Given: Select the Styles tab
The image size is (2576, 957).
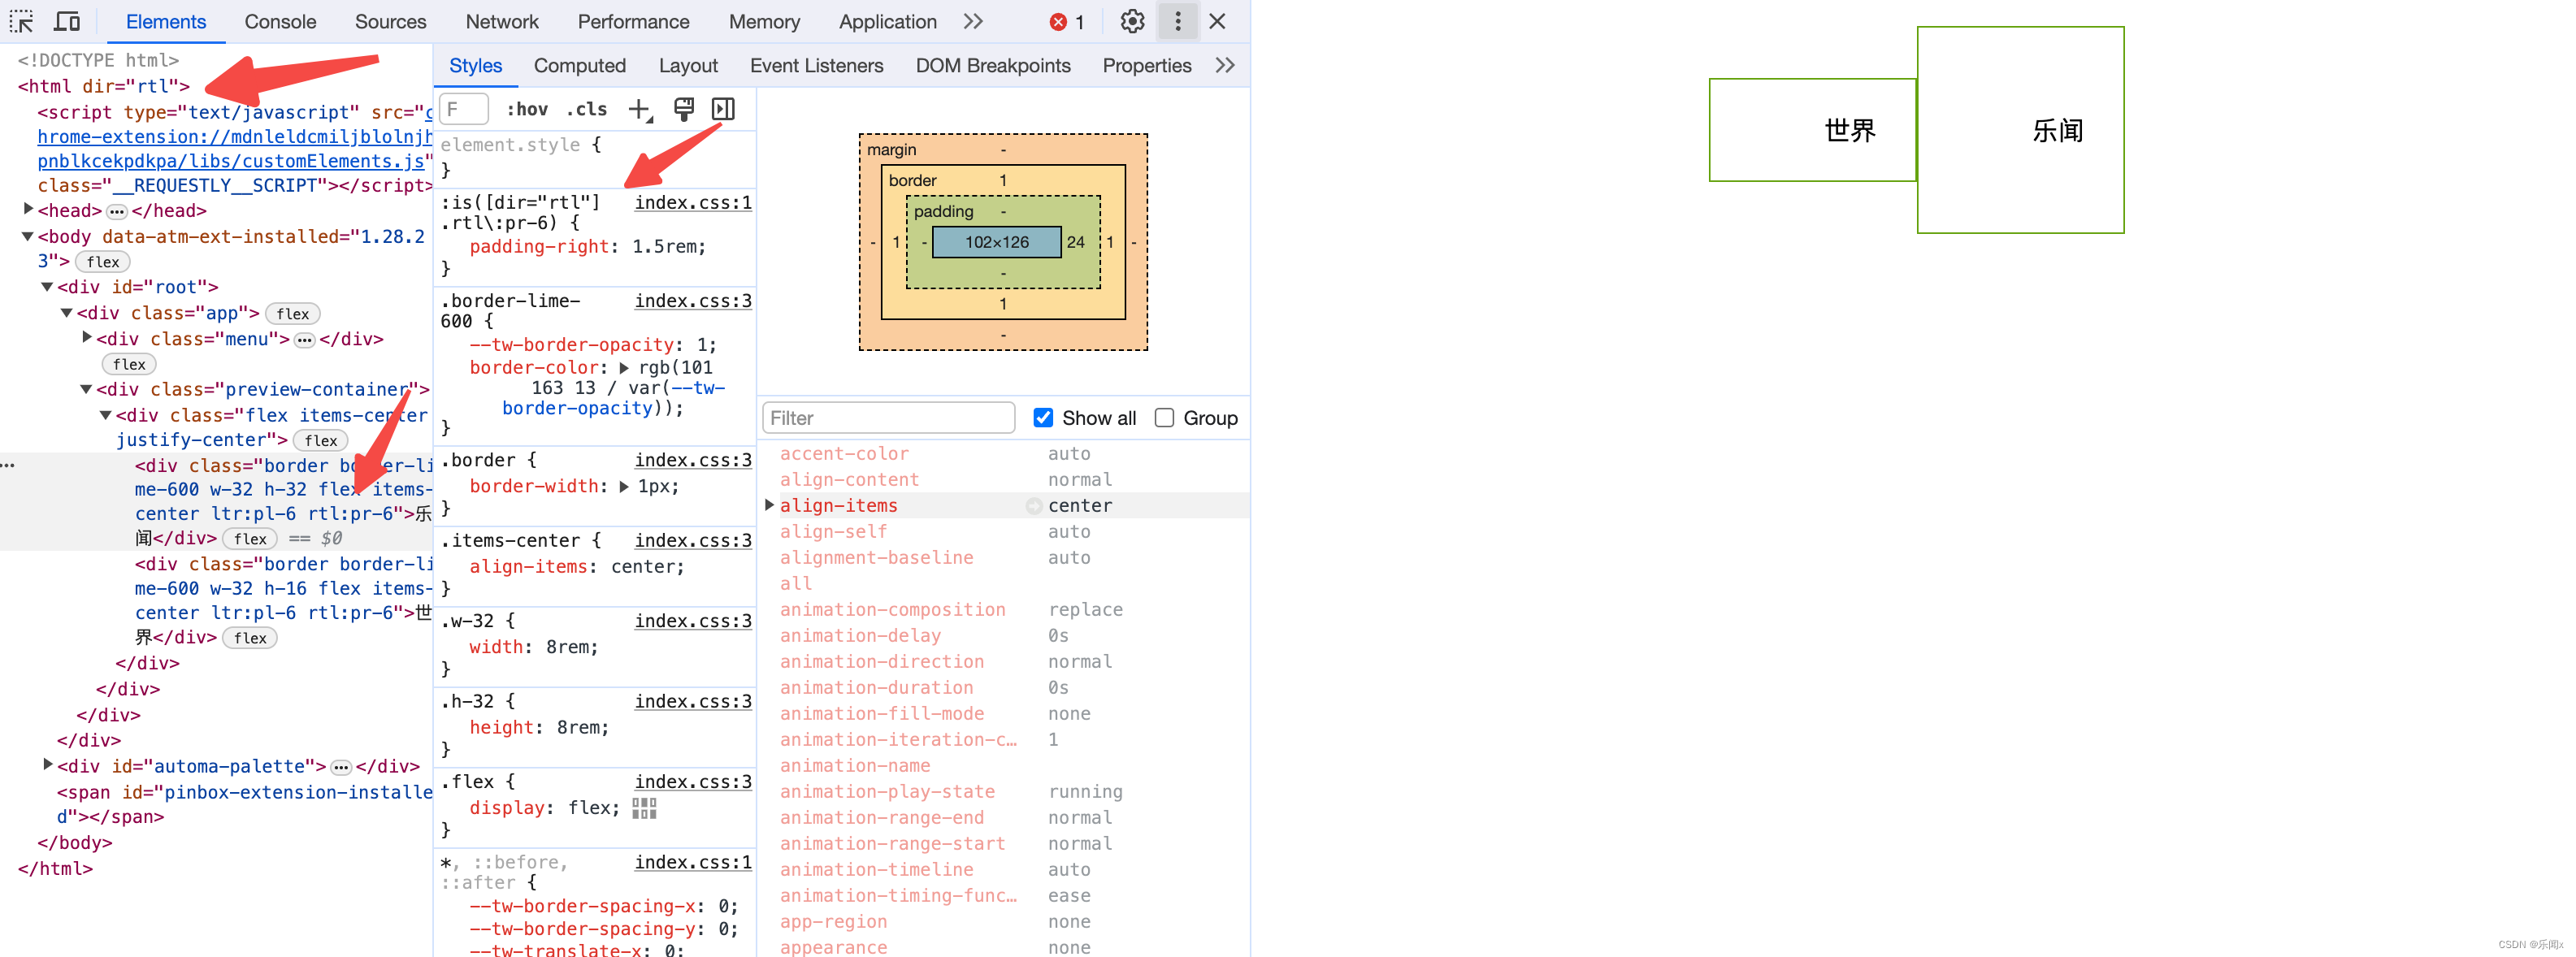Looking at the screenshot, I should tap(475, 65).
